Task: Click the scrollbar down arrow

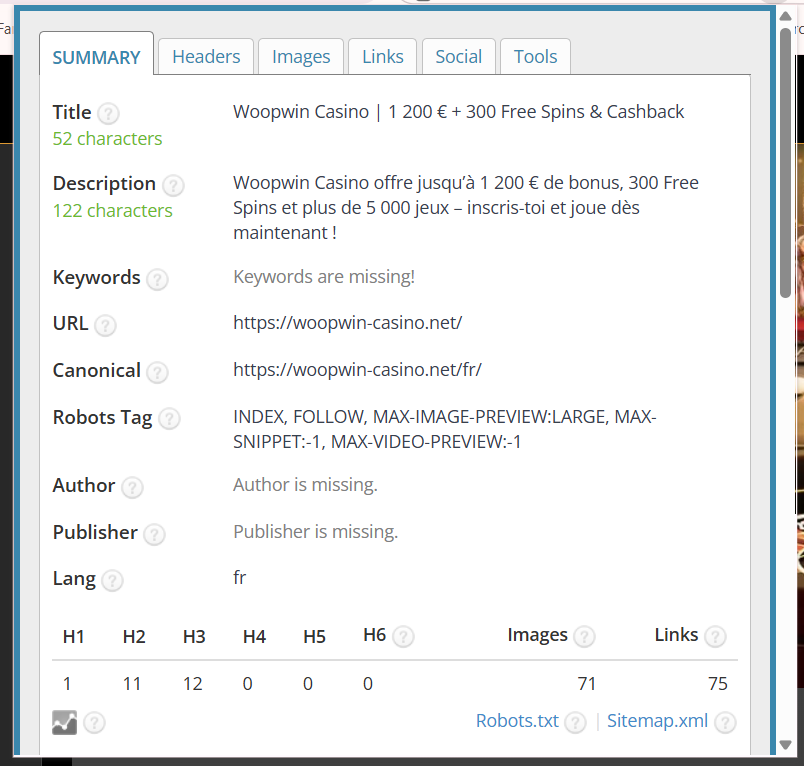Action: point(786,744)
